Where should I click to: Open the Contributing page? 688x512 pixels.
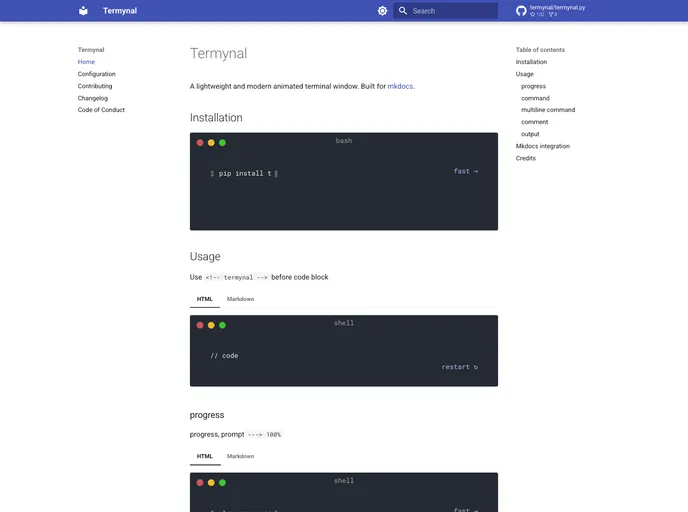[x=95, y=86]
